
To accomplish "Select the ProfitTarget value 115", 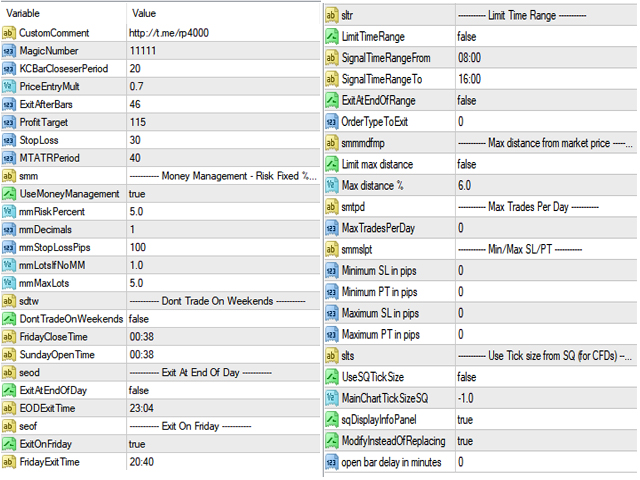I will tap(138, 122).
